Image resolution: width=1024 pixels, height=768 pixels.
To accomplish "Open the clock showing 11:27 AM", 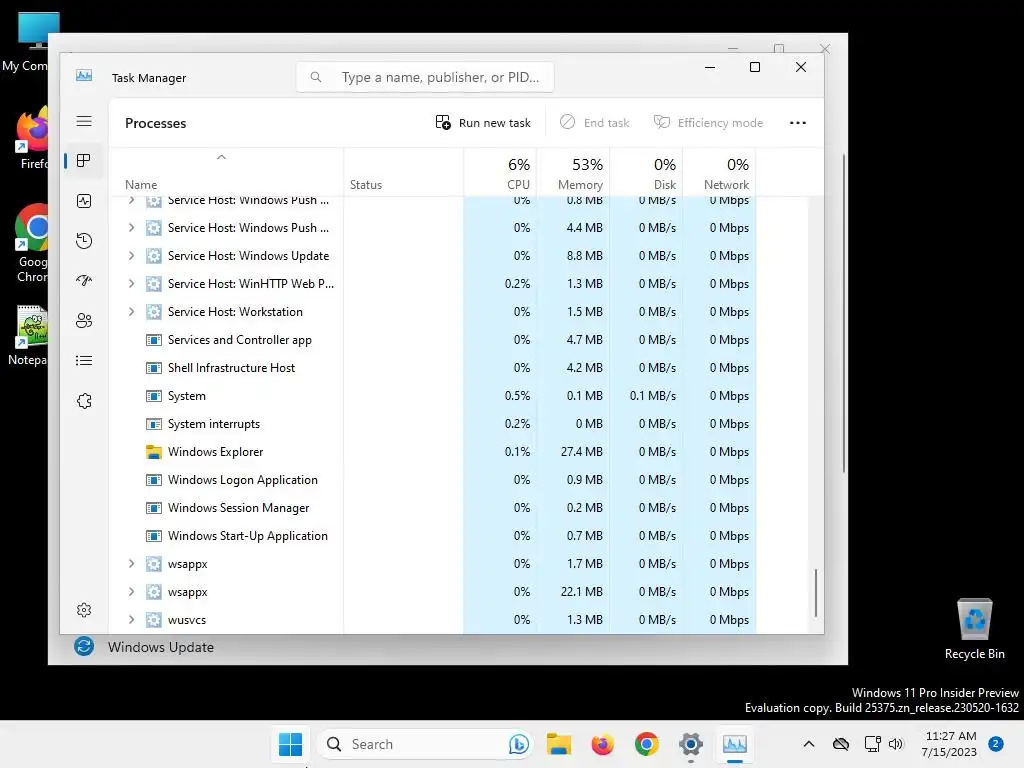I will point(950,744).
